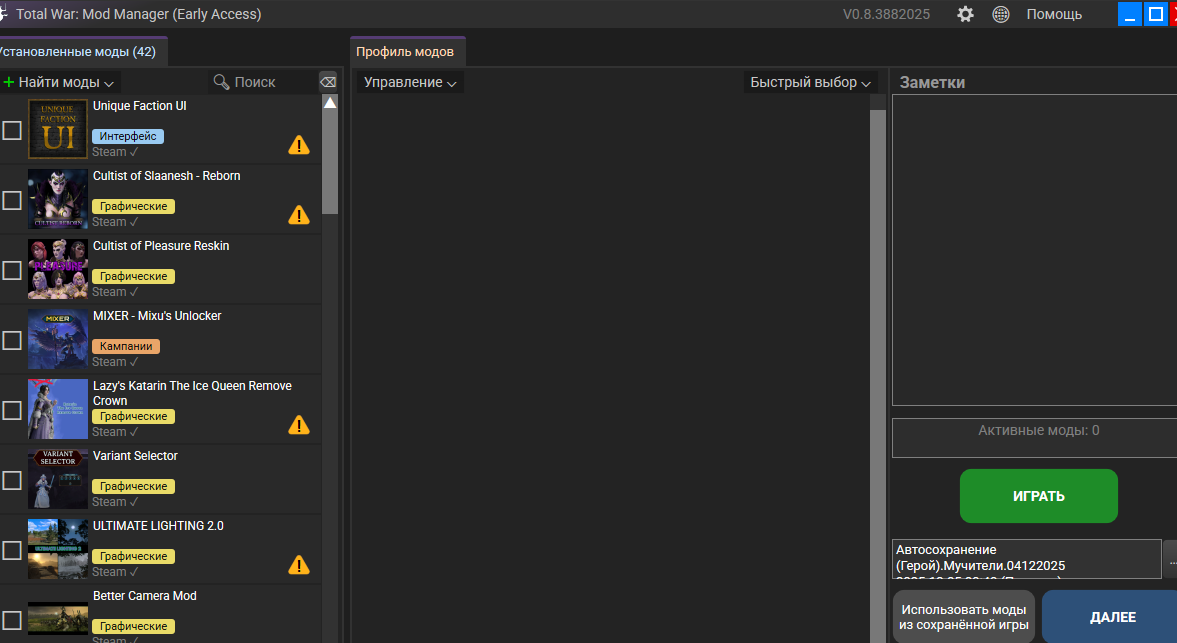Image resolution: width=1177 pixels, height=643 pixels.
Task: Enable the Variant Selector mod checkbox
Action: pyautogui.click(x=12, y=480)
